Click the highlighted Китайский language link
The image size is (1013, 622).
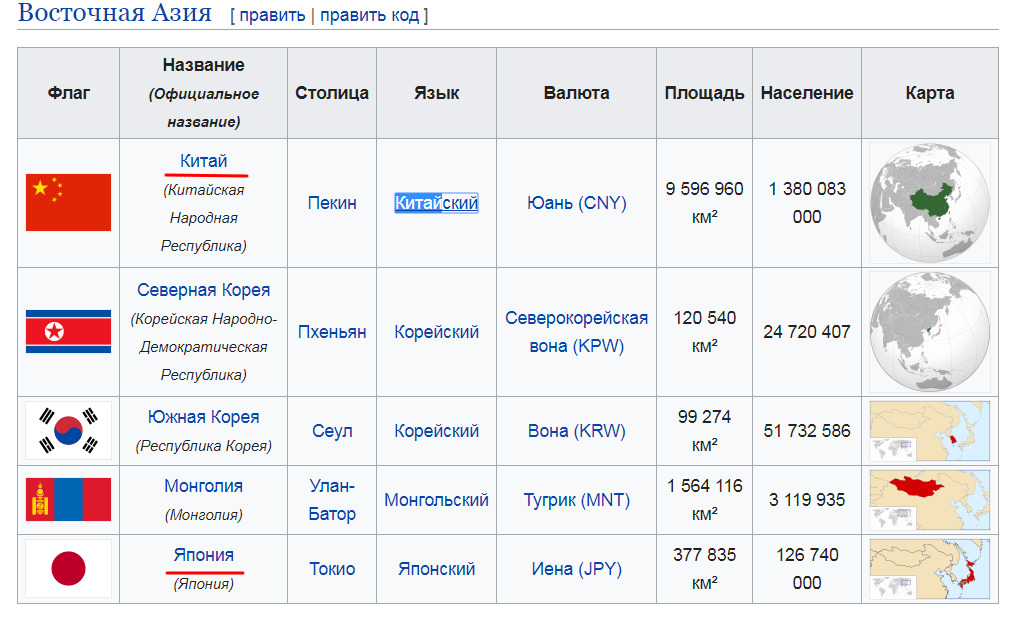coord(436,203)
